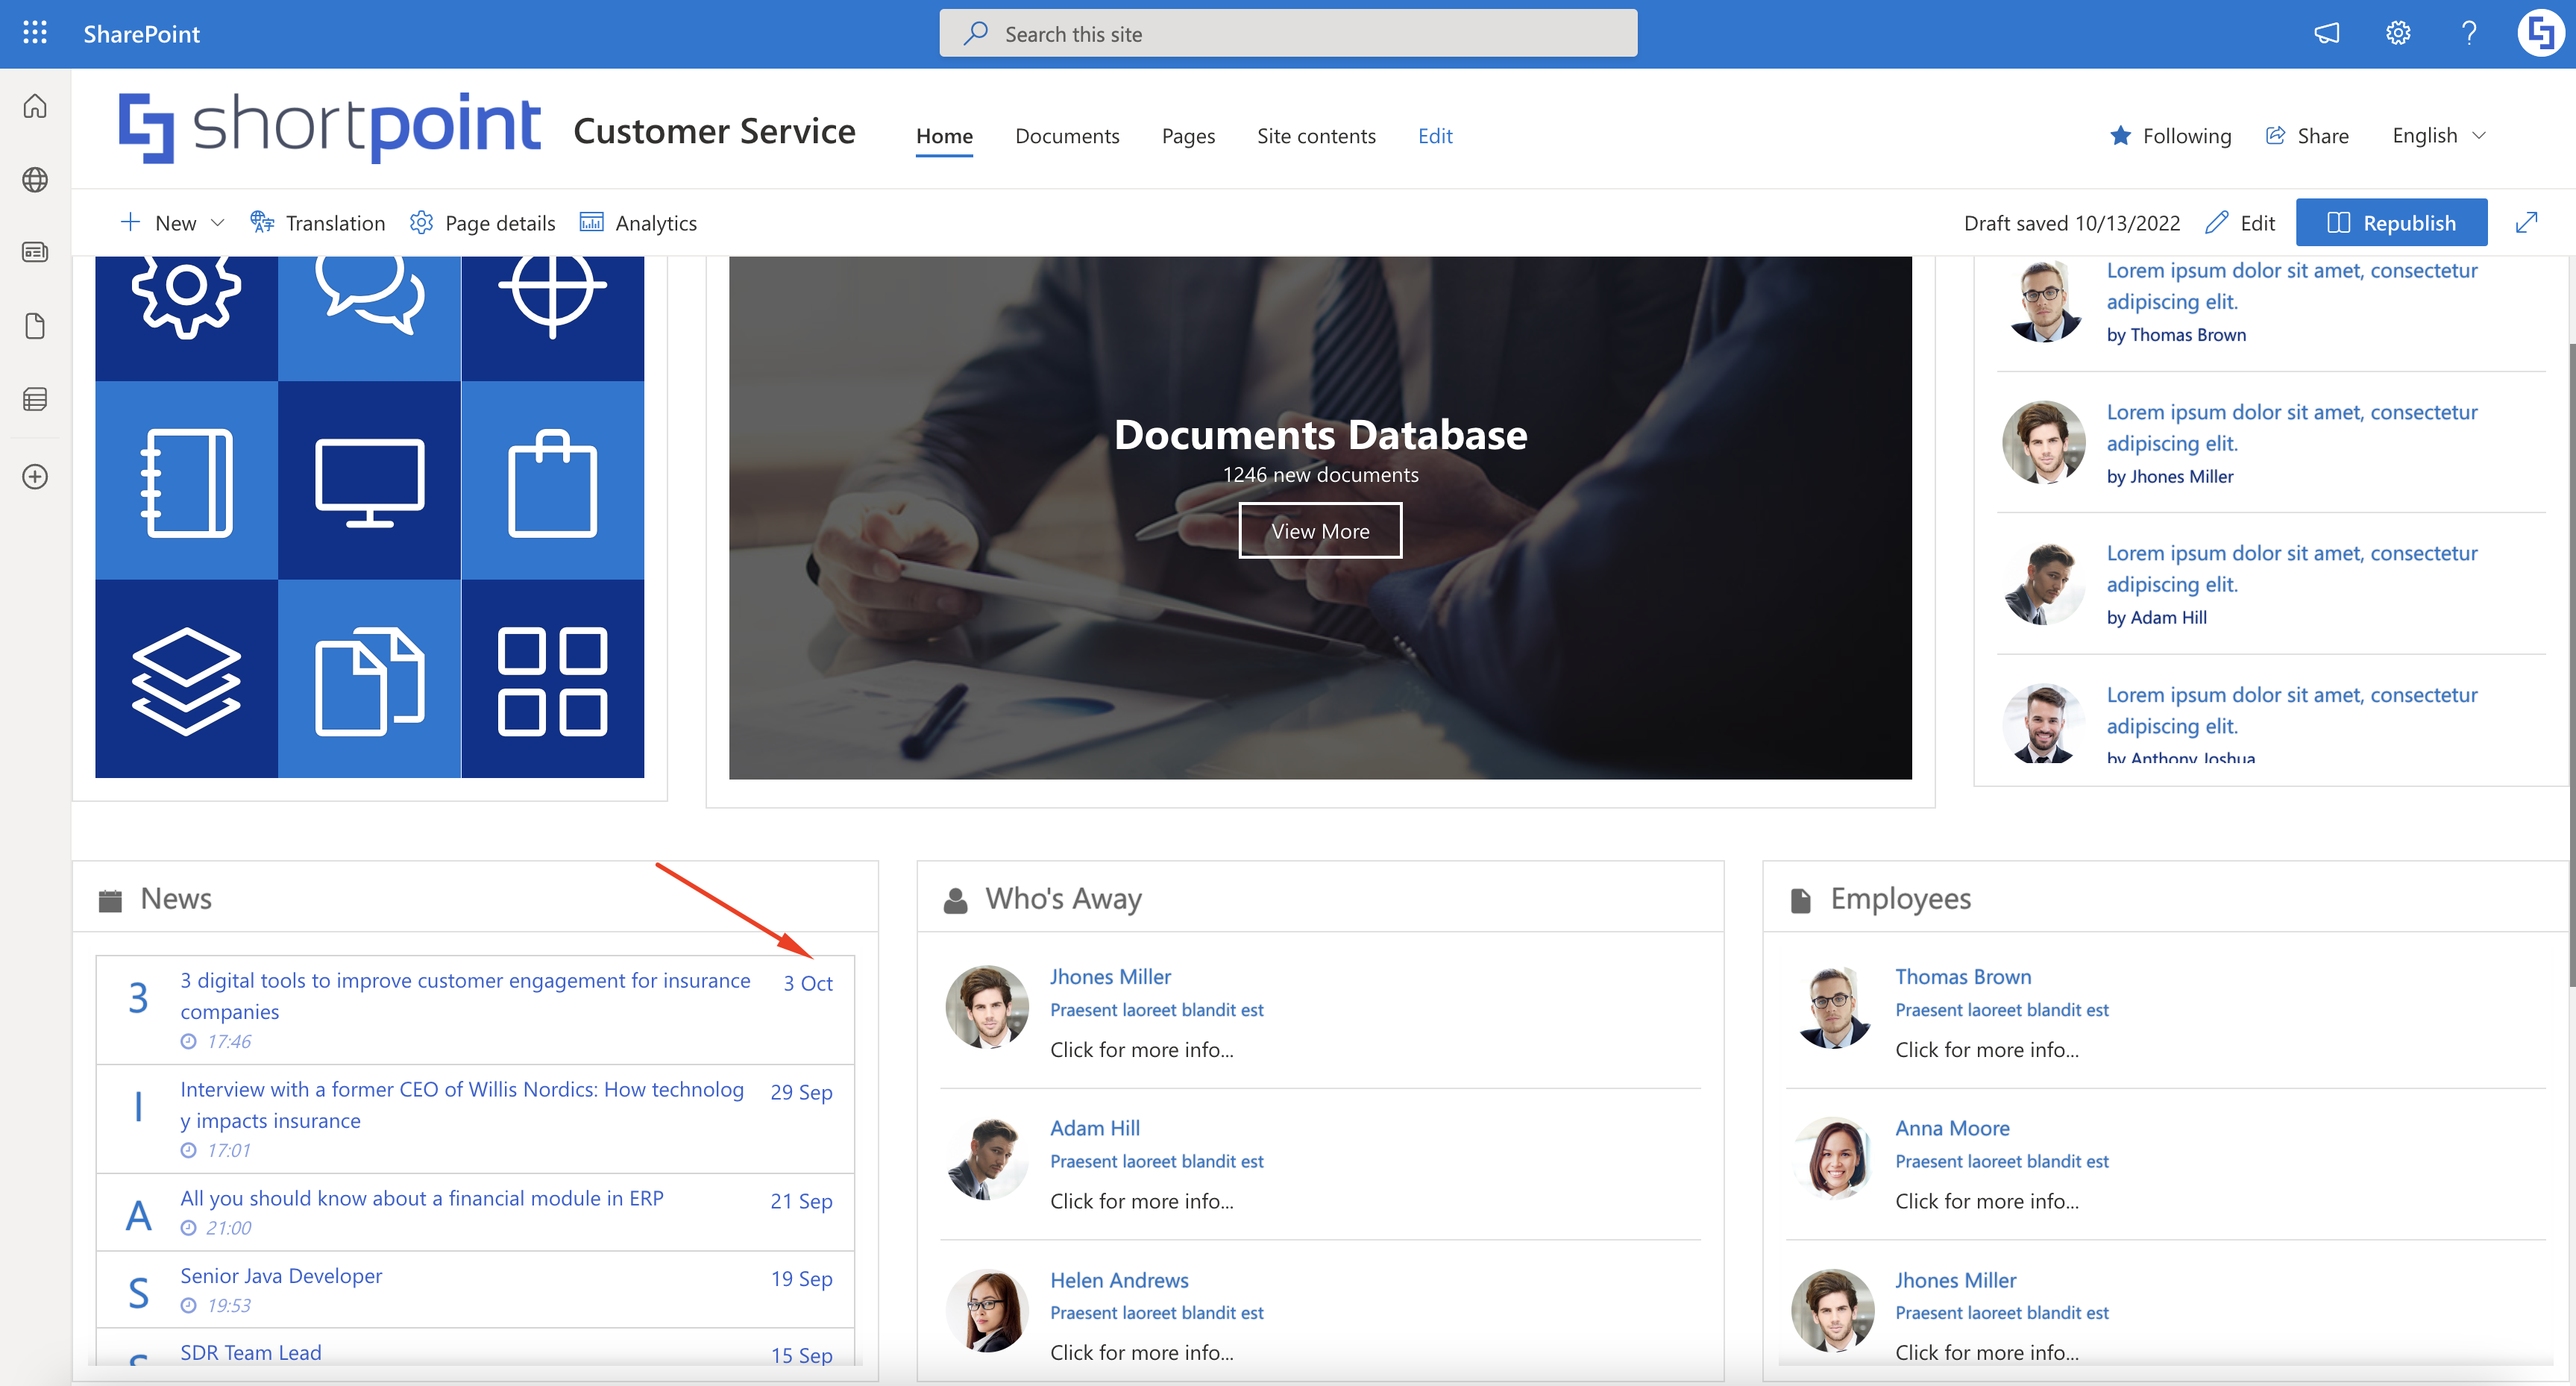Click the monitor screen tile icon
The image size is (2576, 1386).
pyautogui.click(x=369, y=481)
